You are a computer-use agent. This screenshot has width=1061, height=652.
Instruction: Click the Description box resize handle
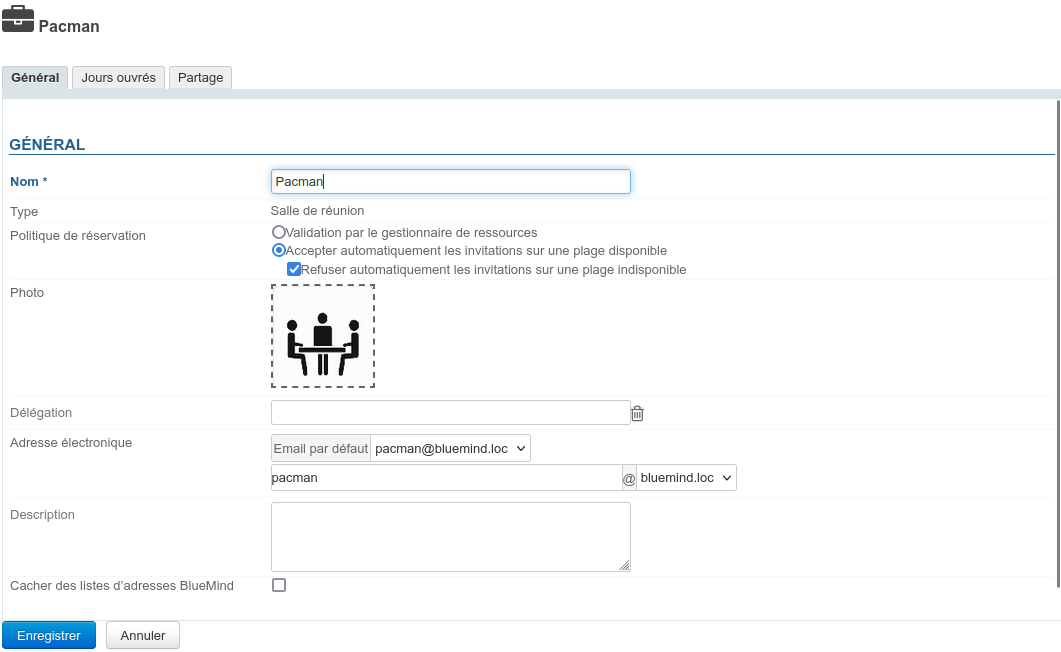point(624,565)
